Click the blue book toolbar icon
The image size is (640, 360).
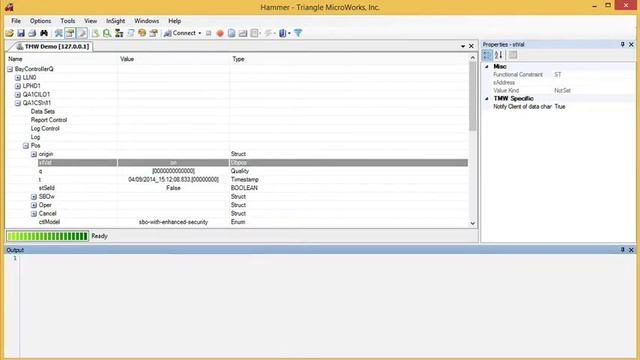(x=282, y=33)
